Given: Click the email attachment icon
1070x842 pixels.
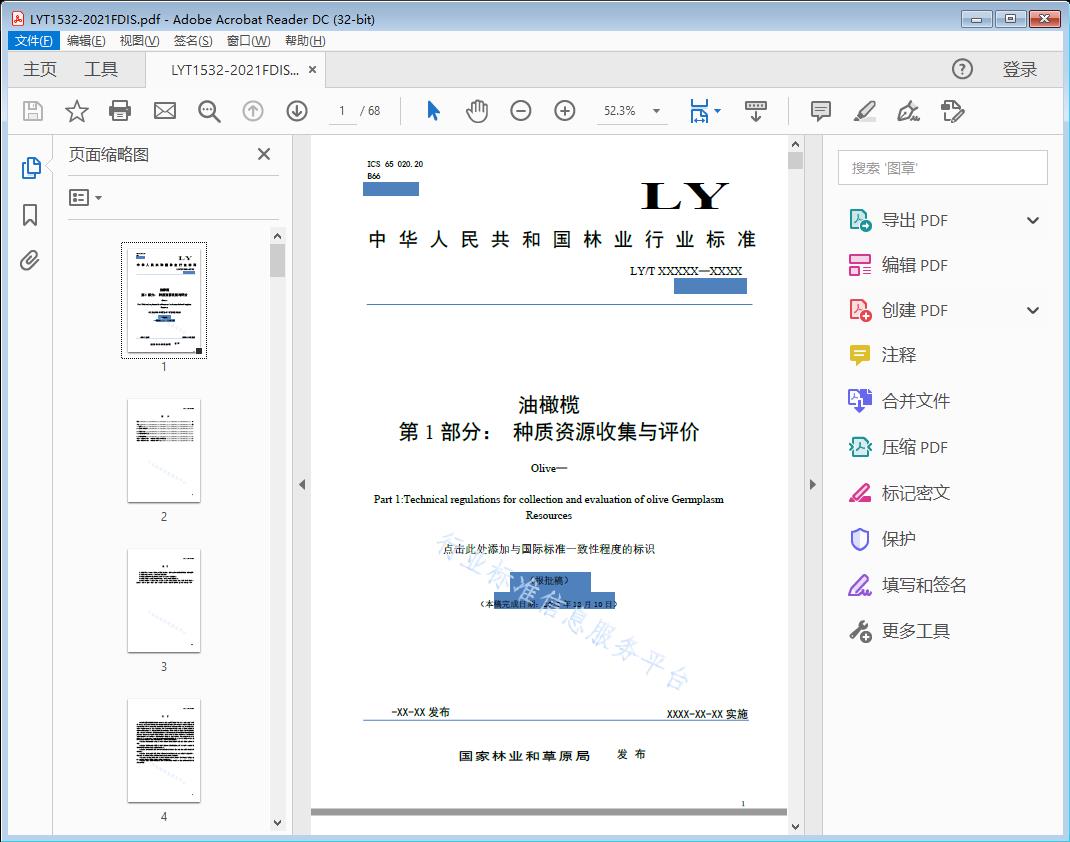Looking at the screenshot, I should (164, 111).
